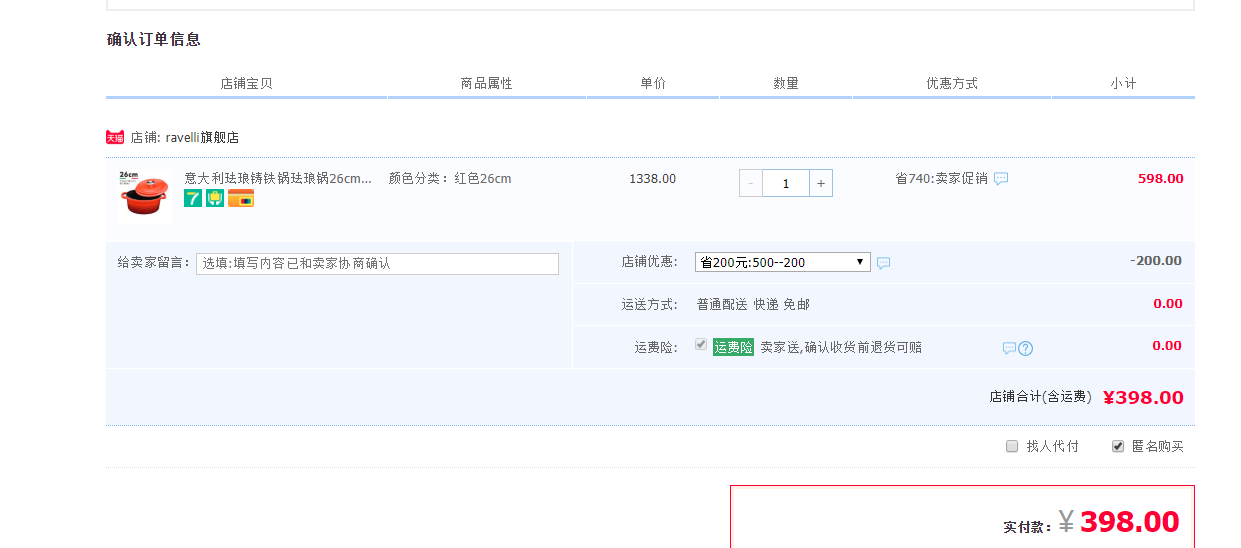Viewport: 1241px width, 548px height.
Task: Click the green 运费险 badge
Action: pos(733,347)
